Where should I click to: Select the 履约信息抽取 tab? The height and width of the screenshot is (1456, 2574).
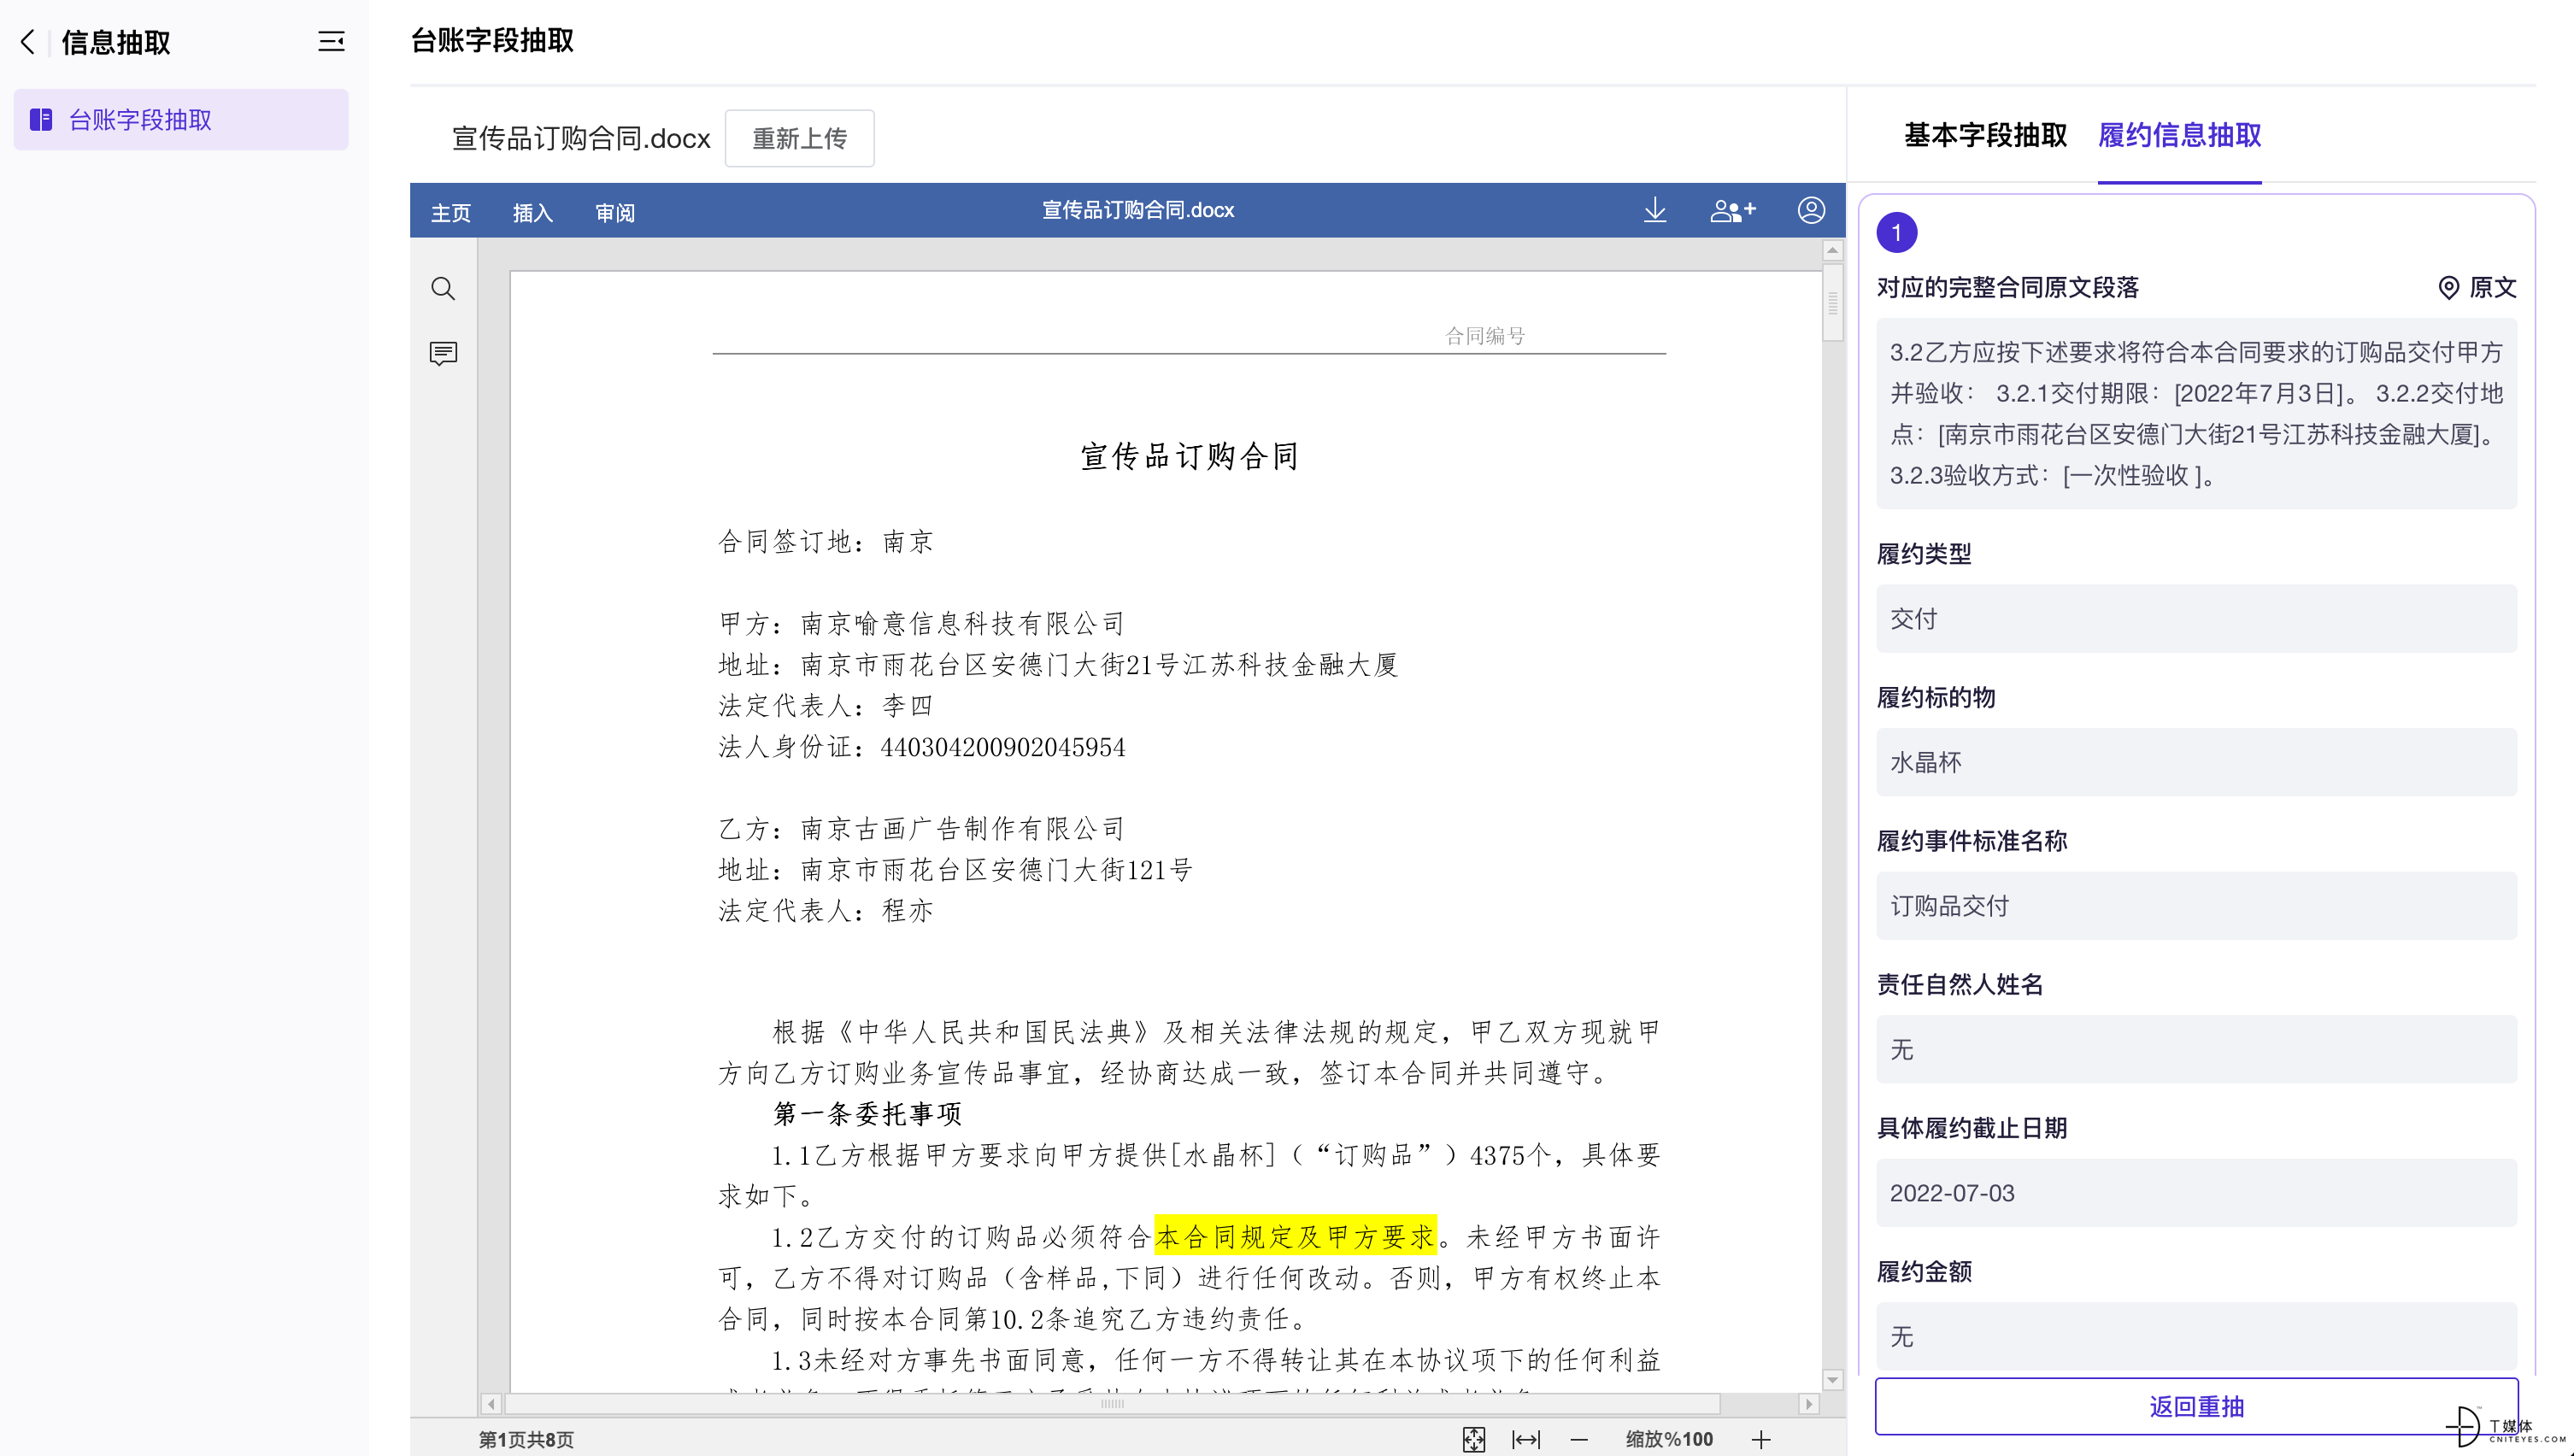pos(2179,135)
